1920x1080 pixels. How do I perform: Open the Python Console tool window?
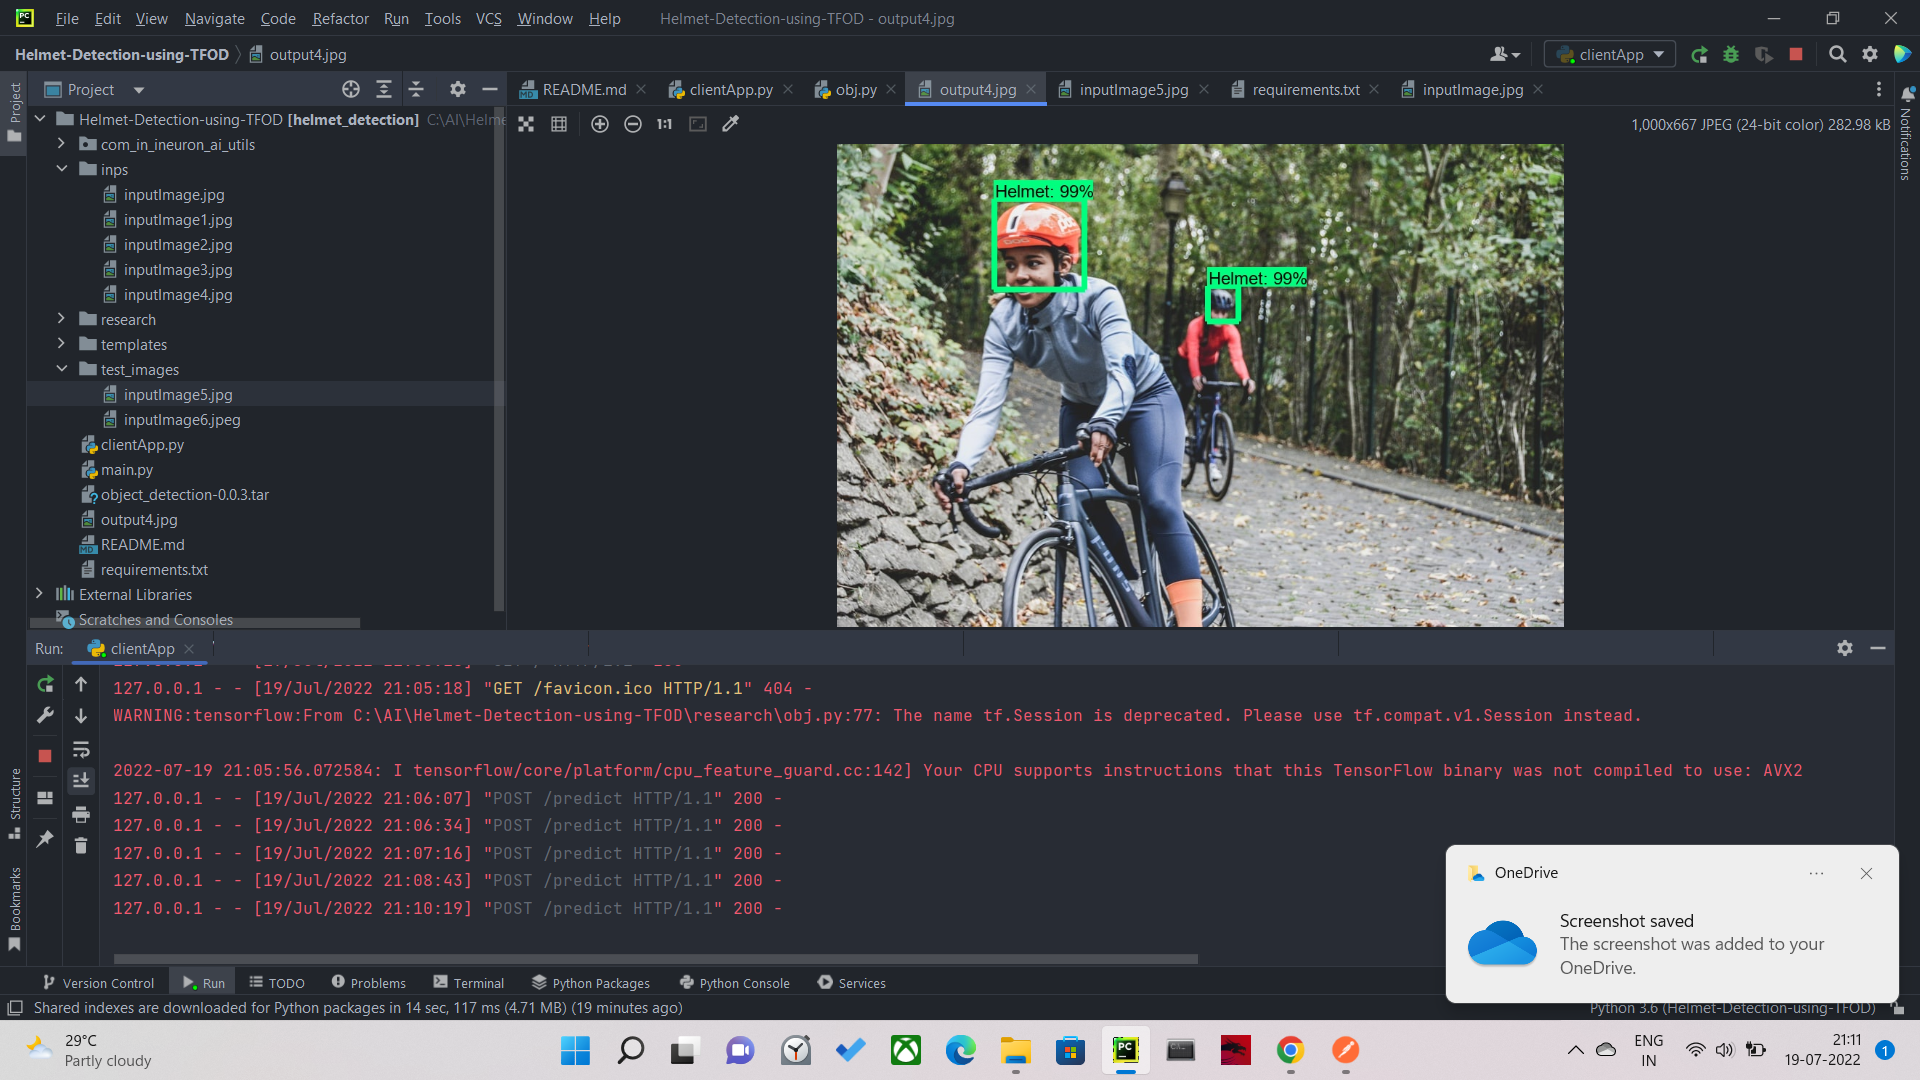734,983
